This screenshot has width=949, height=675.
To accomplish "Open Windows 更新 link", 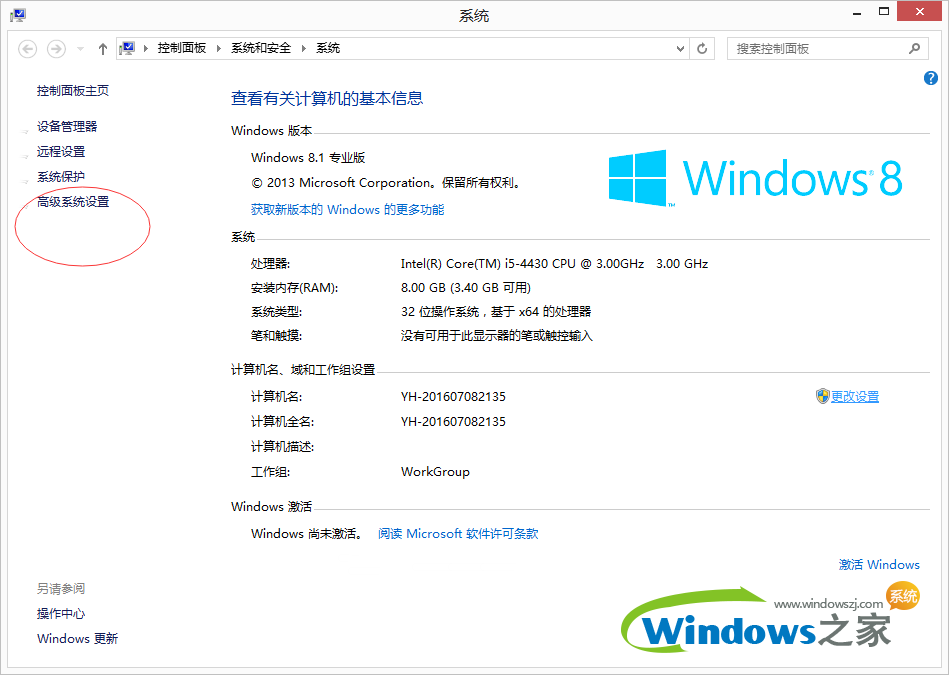I will pos(77,638).
